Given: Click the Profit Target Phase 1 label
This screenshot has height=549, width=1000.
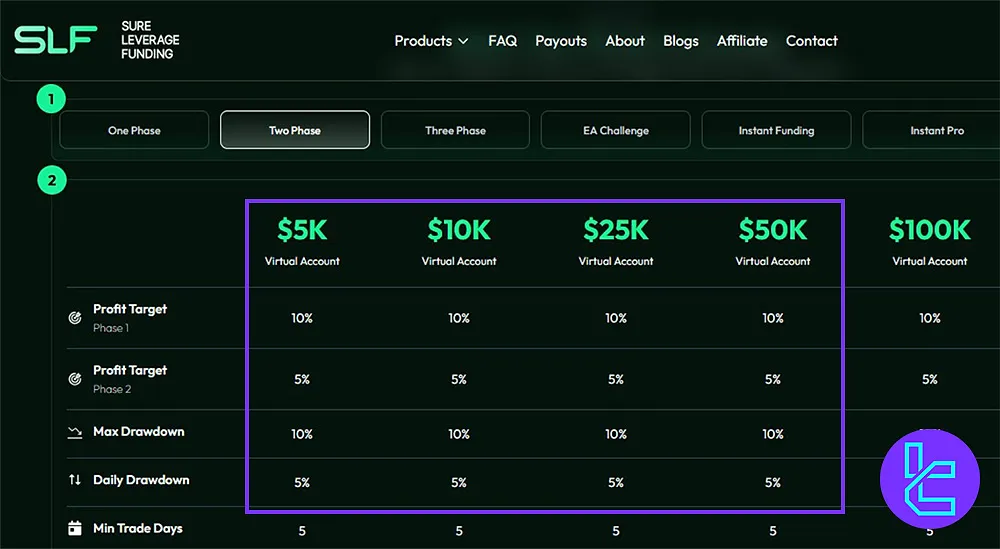Looking at the screenshot, I should [130, 318].
